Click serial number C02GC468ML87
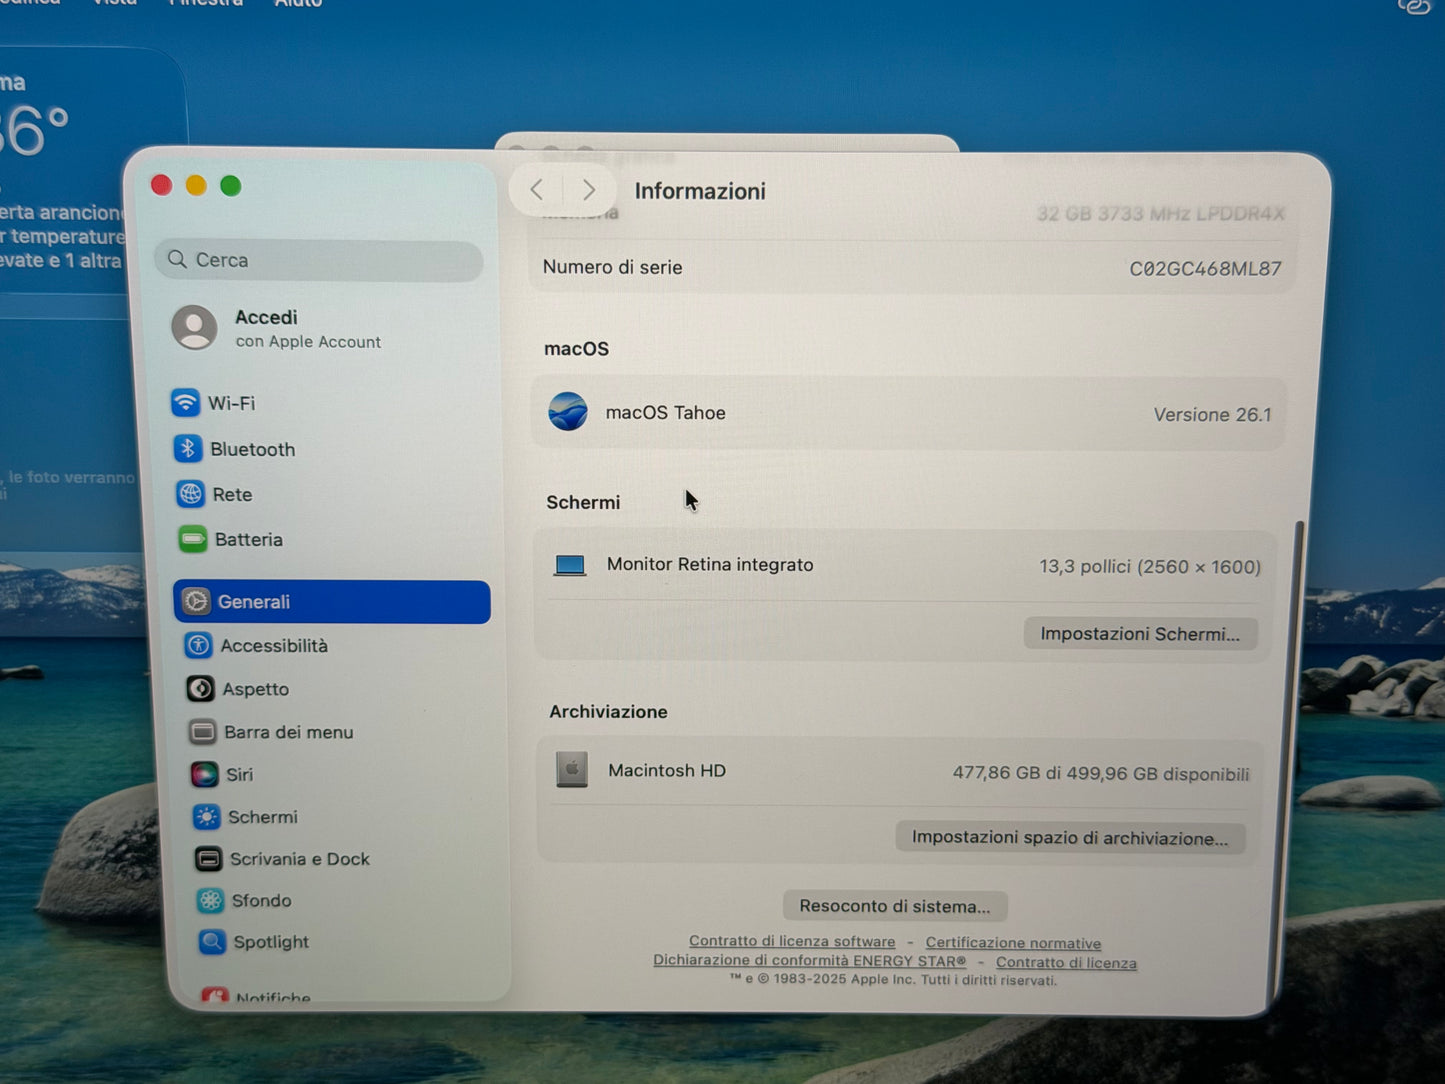Screen dimensions: 1445x1084 coord(1205,268)
